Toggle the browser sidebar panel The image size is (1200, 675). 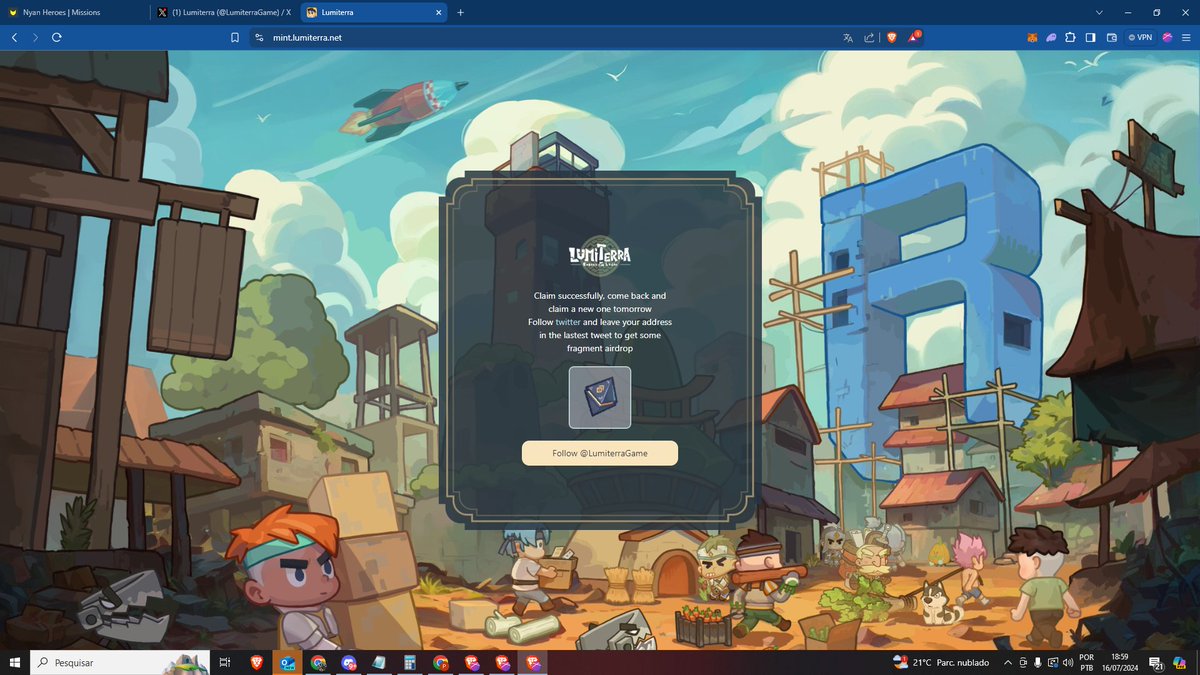(1091, 37)
